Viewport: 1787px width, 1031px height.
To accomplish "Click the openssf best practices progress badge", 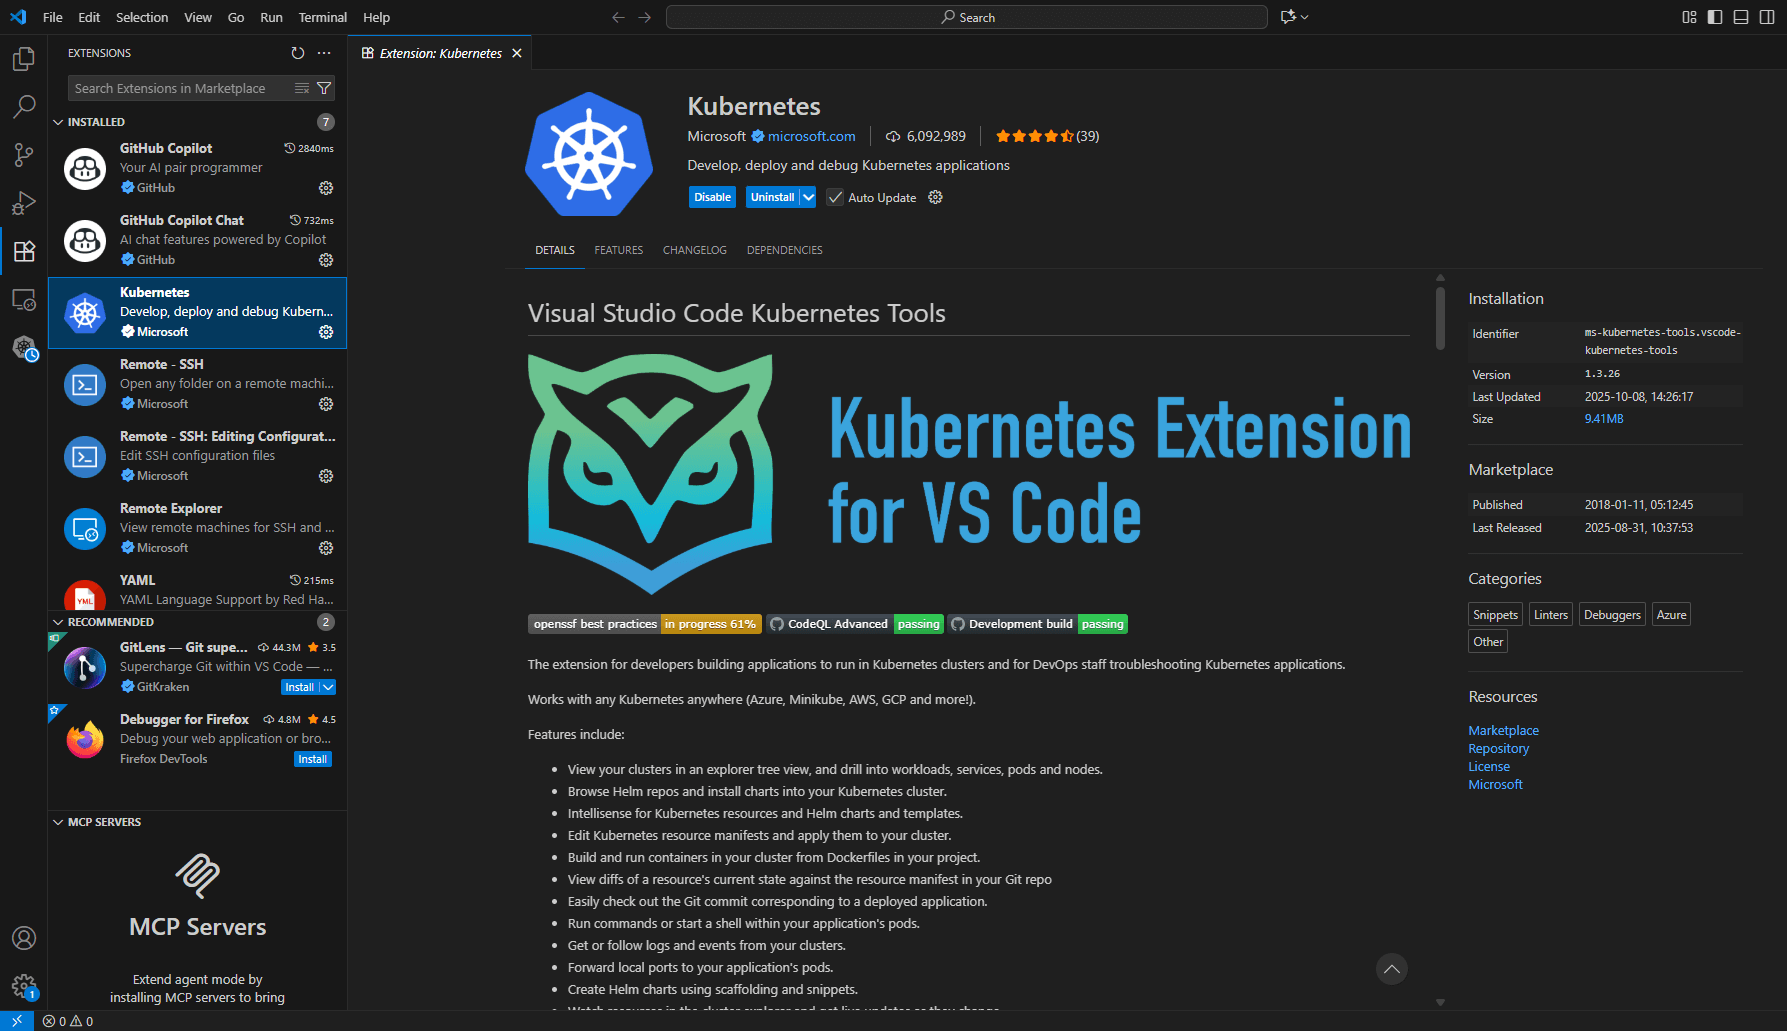I will pyautogui.click(x=644, y=623).
